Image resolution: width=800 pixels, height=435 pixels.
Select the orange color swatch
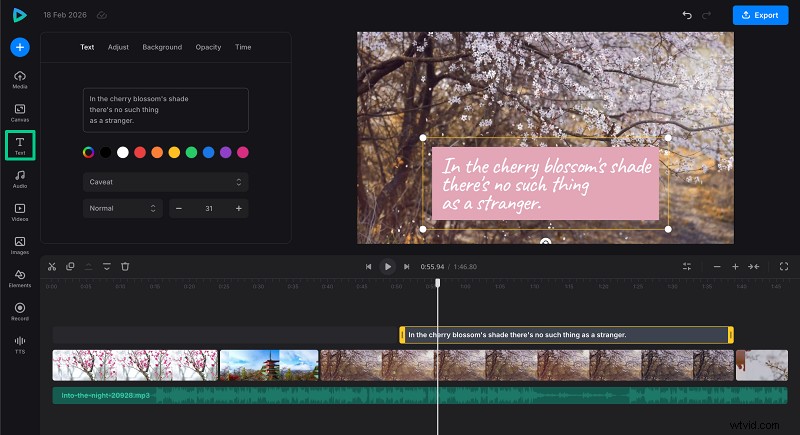pyautogui.click(x=157, y=152)
